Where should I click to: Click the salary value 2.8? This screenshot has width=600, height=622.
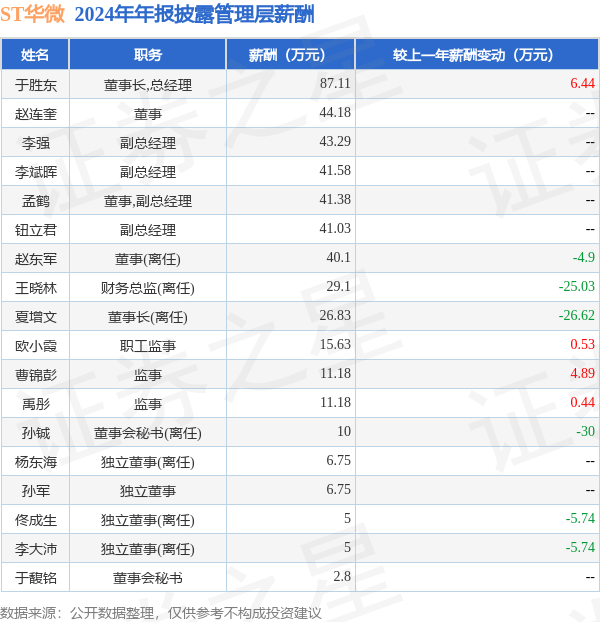pyautogui.click(x=342, y=576)
